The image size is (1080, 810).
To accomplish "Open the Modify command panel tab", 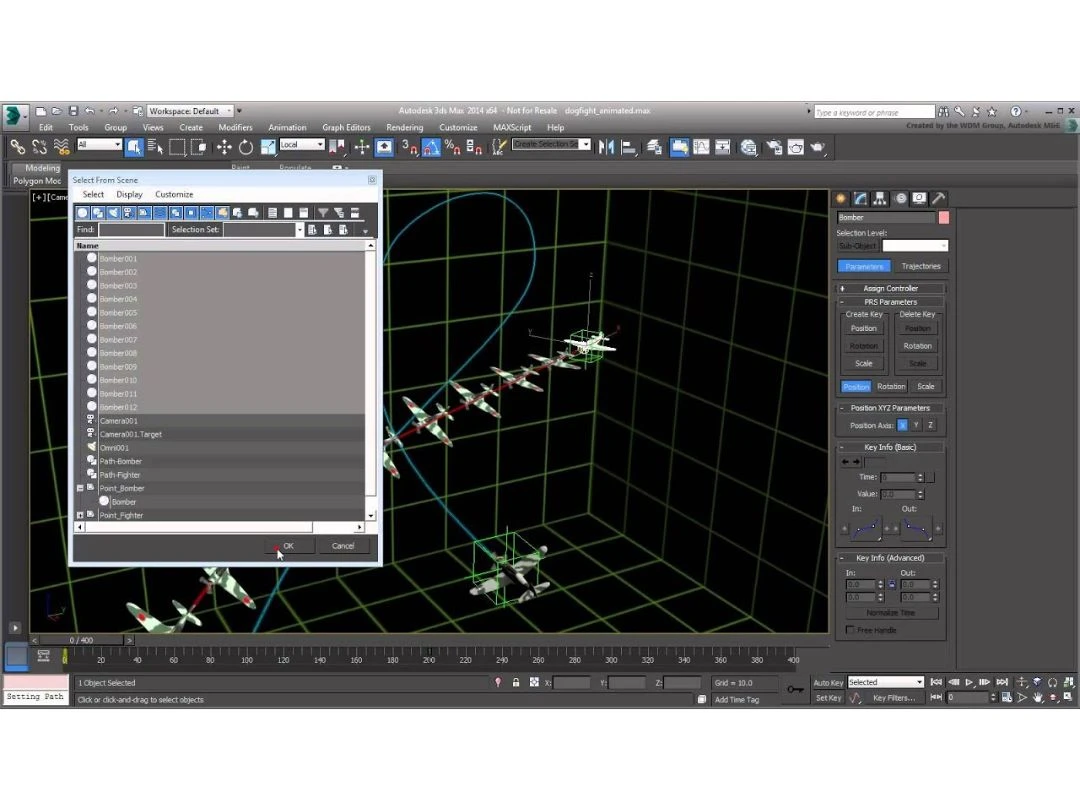I will coord(860,198).
